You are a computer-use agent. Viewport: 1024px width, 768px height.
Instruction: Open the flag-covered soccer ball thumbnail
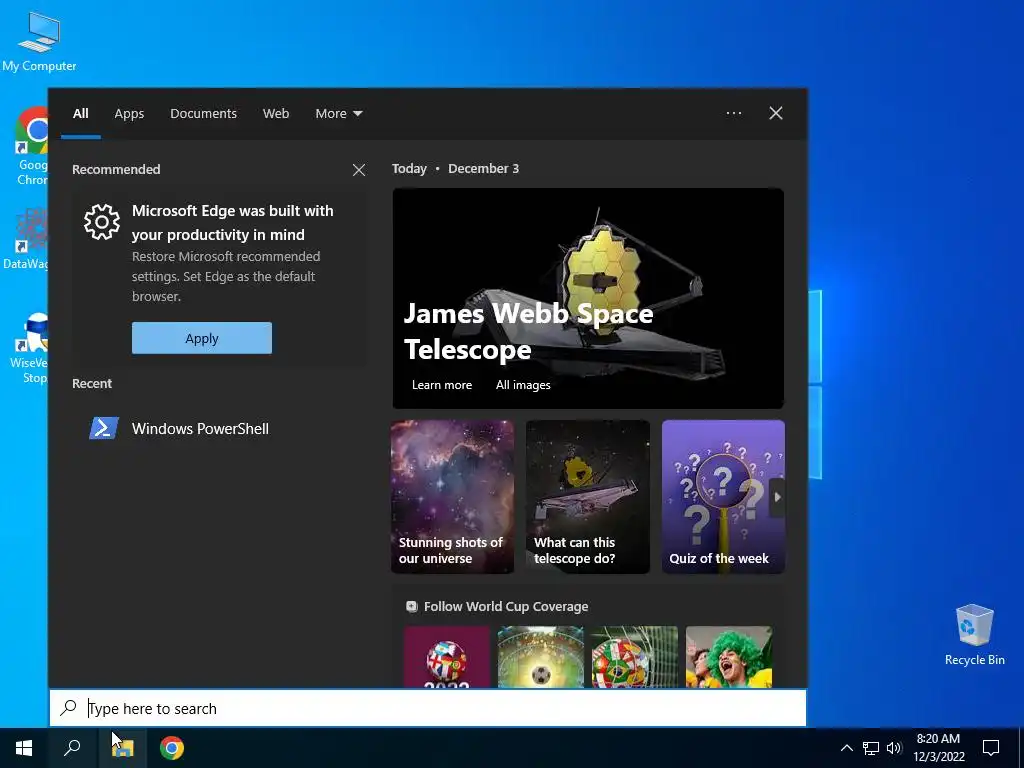pos(635,657)
